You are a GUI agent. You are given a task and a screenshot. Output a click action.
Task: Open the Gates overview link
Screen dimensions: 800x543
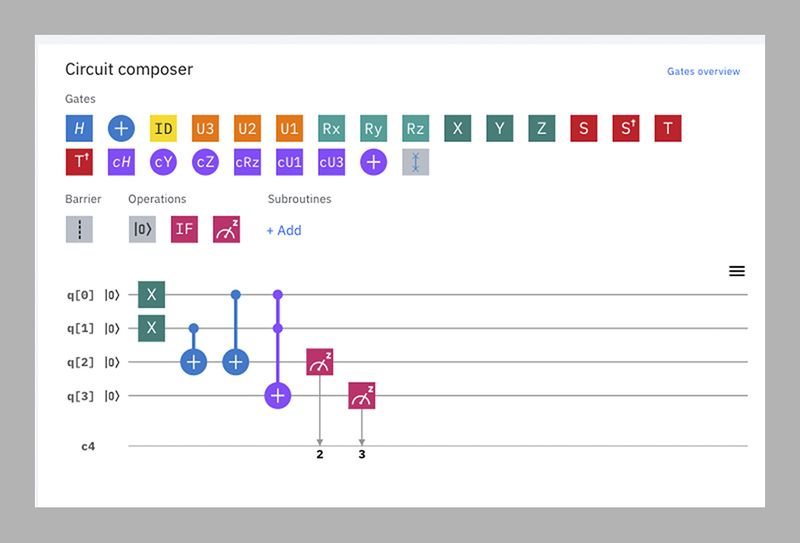[703, 71]
